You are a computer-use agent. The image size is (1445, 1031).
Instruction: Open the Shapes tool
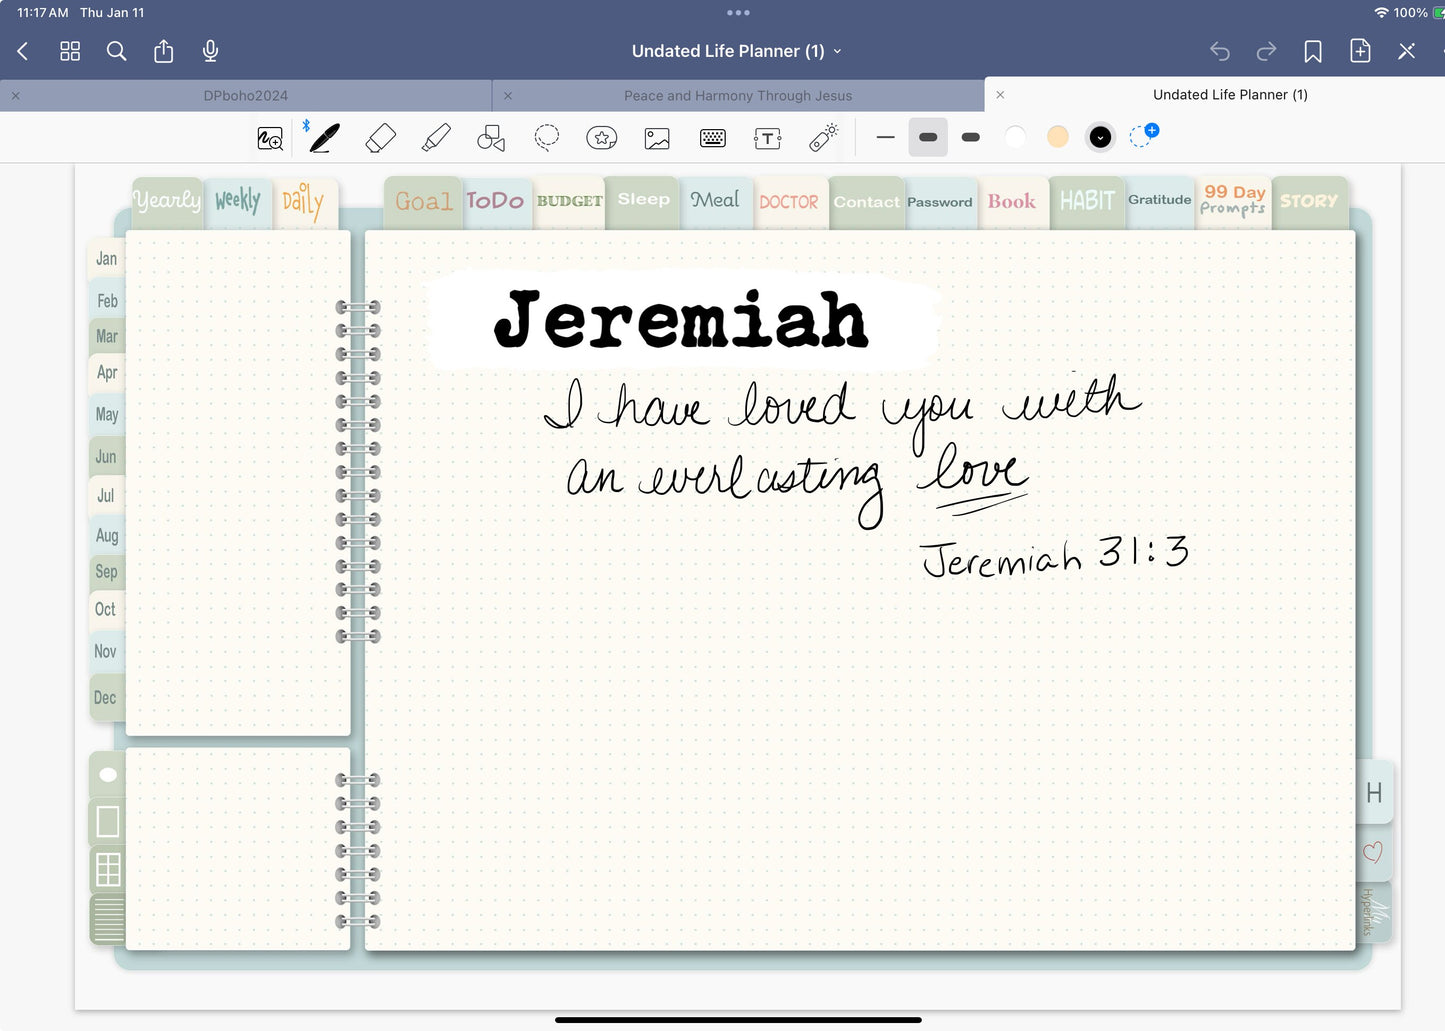[490, 137]
